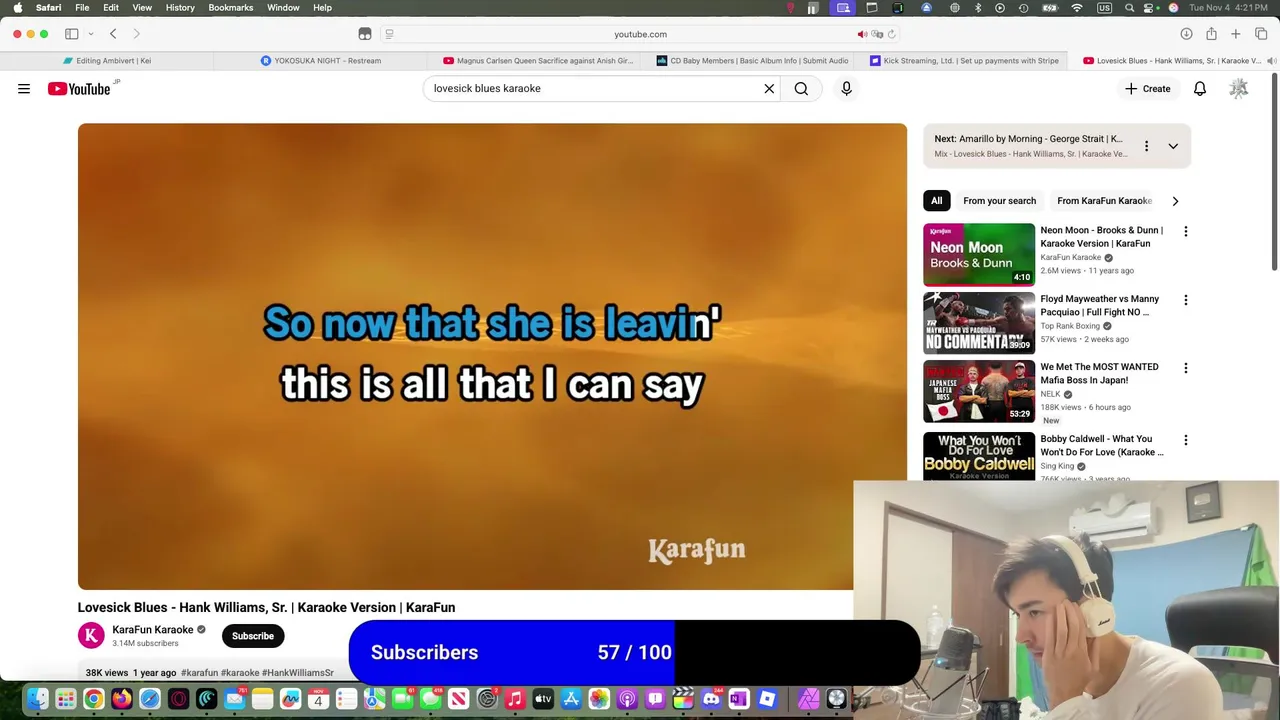The width and height of the screenshot is (1280, 720).
Task: Open more options for Bobby Caldwell video
Action: coord(1186,440)
